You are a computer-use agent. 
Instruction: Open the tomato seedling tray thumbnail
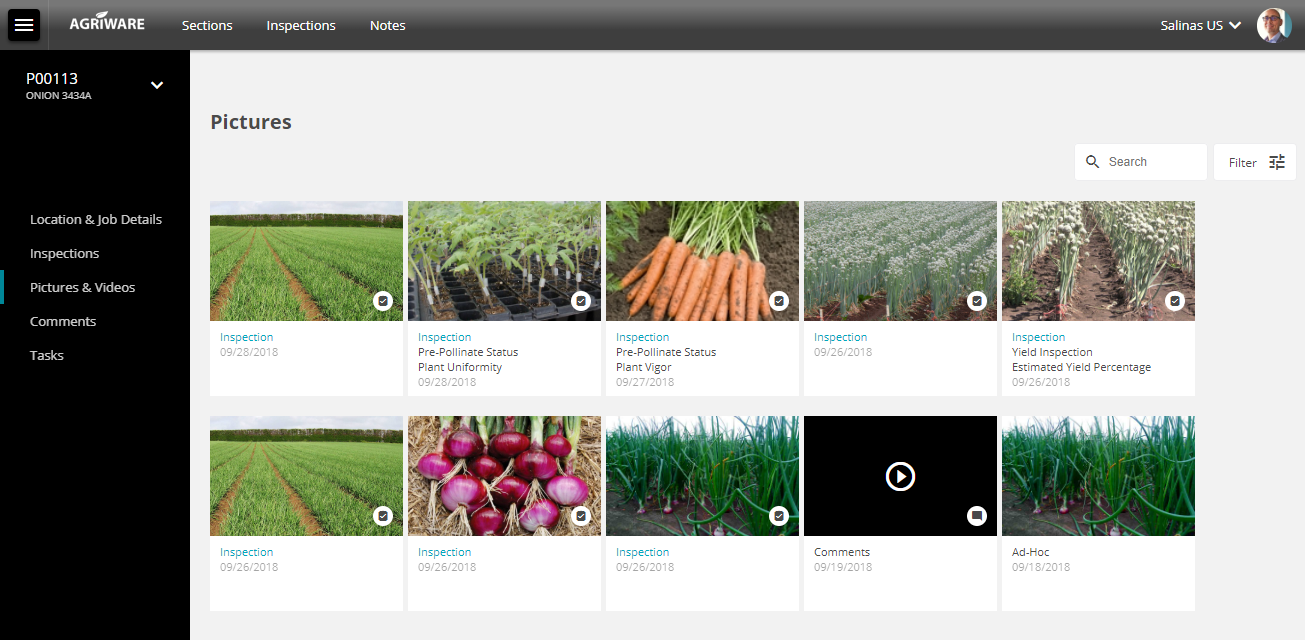coord(504,261)
